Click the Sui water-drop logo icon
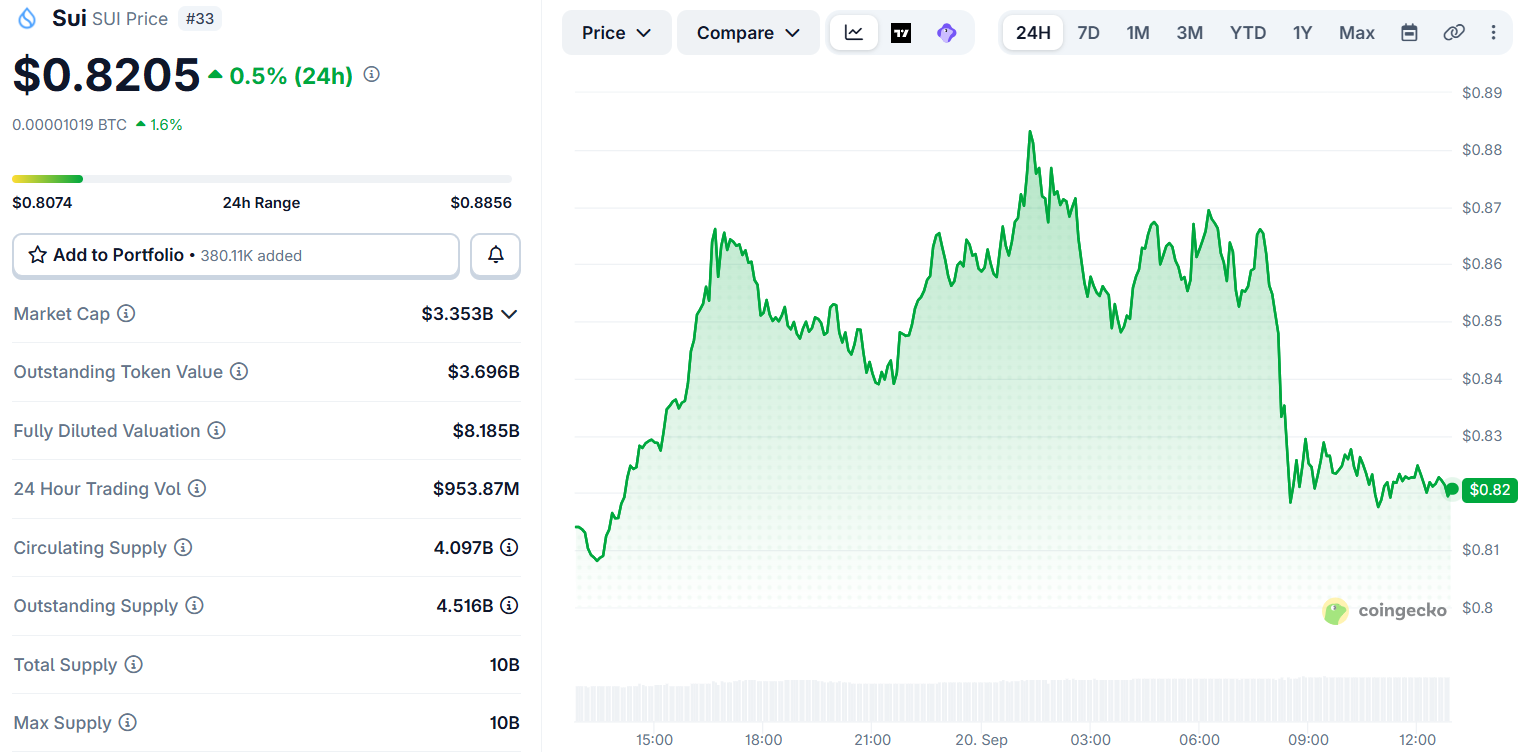This screenshot has width=1532, height=752. click(27, 18)
